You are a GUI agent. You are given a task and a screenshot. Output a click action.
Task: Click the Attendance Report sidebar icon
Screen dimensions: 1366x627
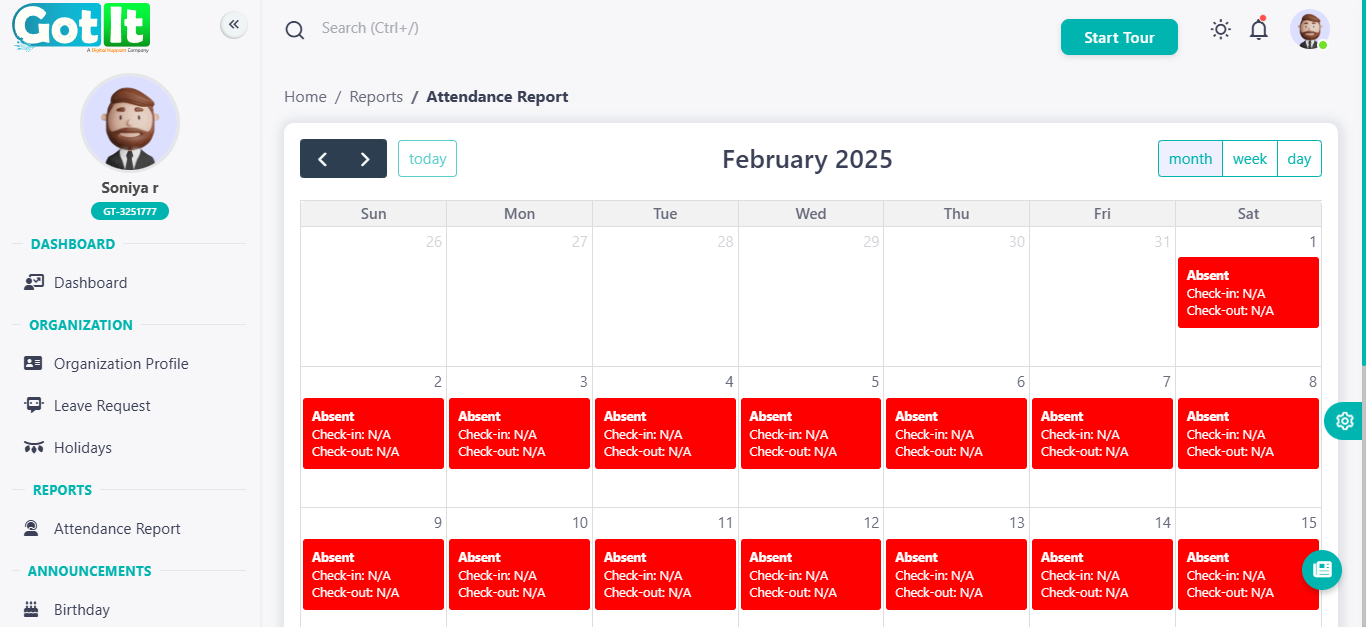32,529
